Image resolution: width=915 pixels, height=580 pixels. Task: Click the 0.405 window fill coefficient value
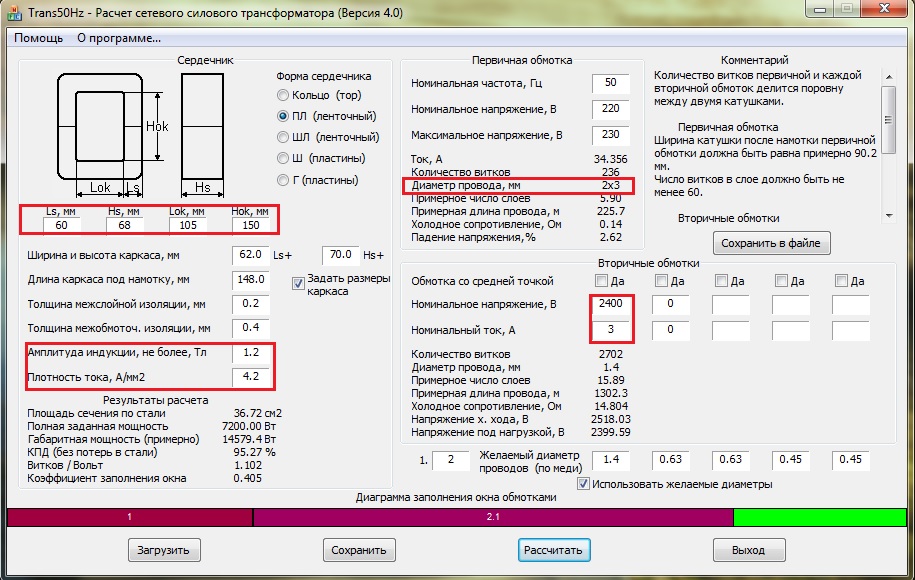click(x=247, y=478)
